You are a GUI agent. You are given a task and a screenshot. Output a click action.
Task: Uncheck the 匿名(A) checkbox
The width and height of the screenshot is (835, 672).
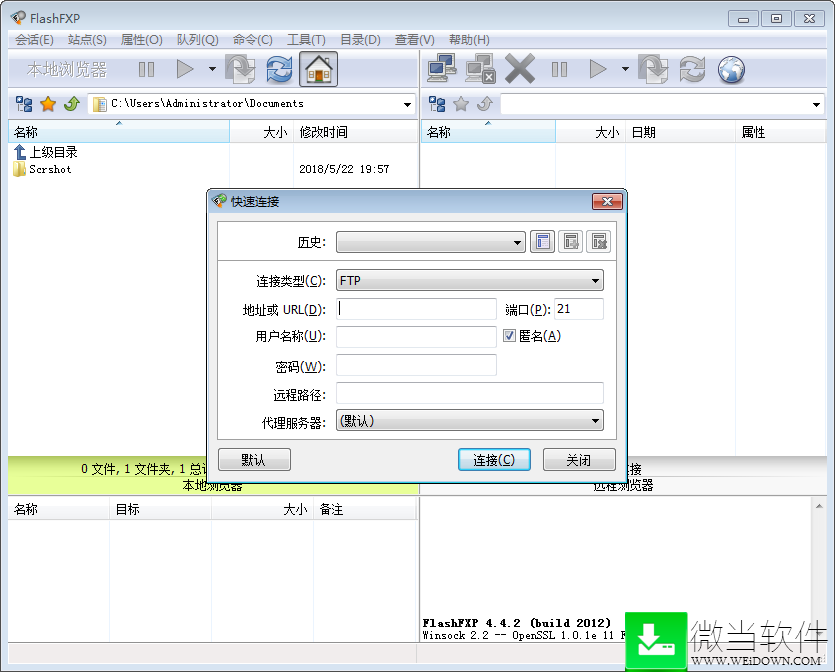coord(509,335)
